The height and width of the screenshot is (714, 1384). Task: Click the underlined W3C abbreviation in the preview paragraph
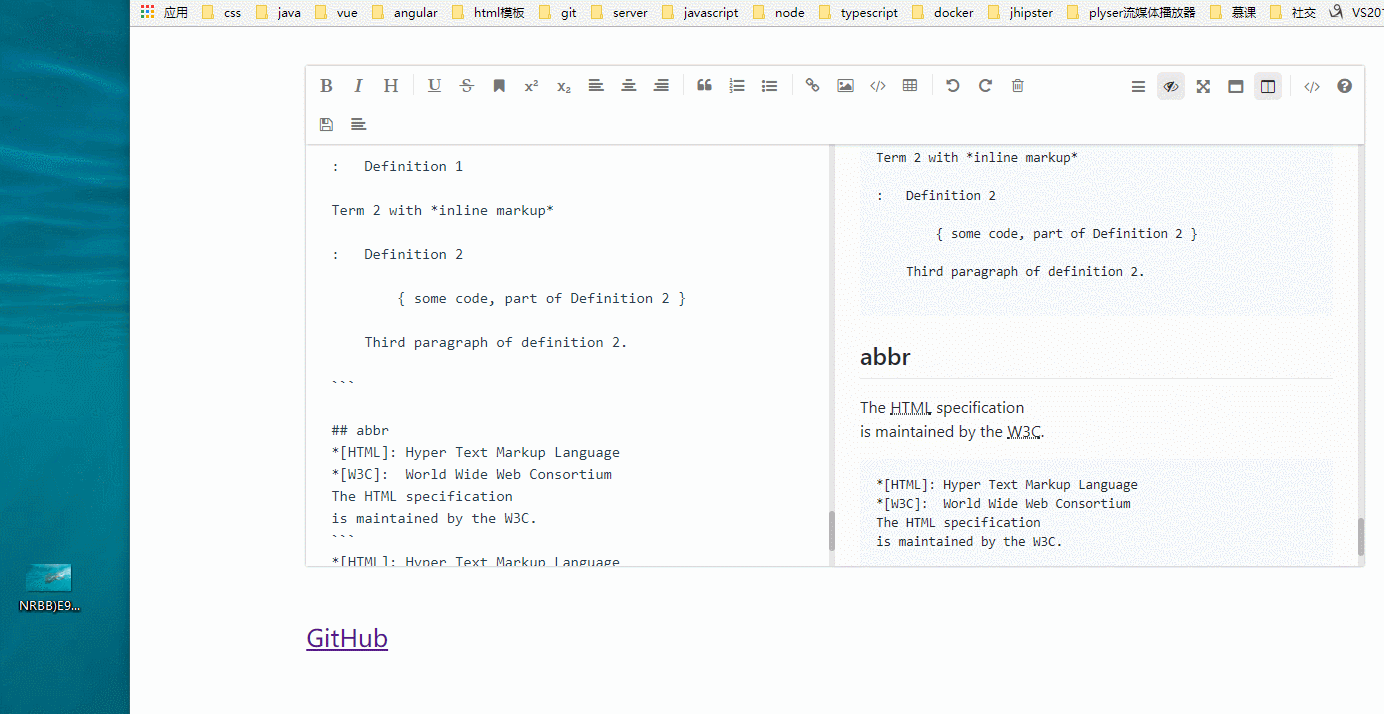point(1024,432)
